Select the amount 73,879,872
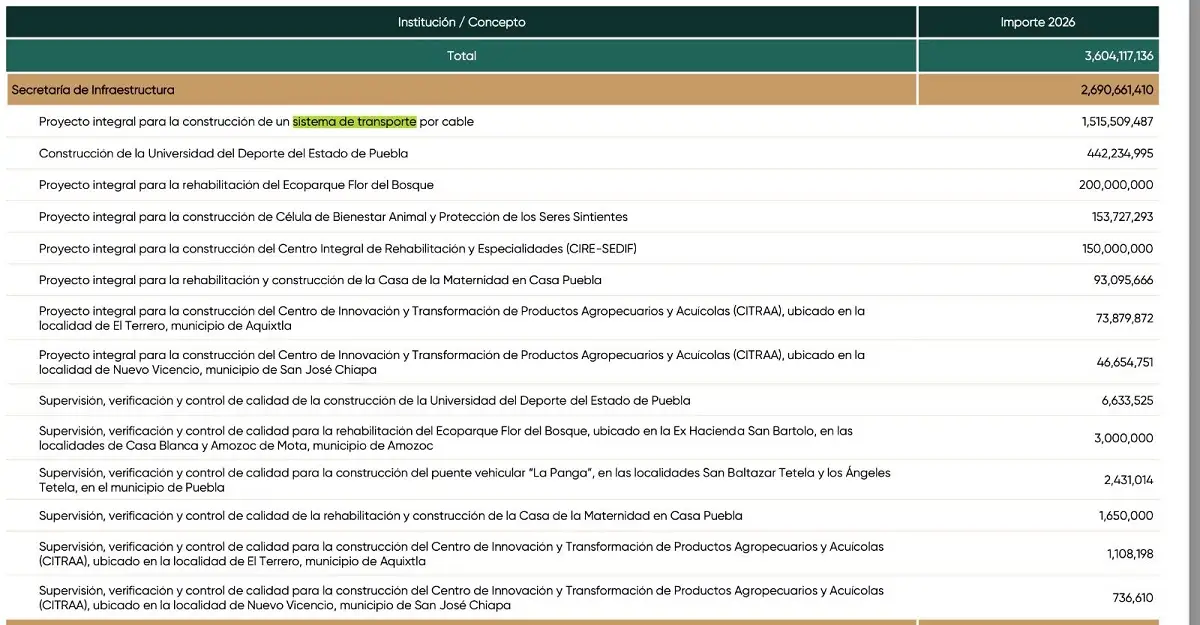1200x625 pixels. click(1125, 319)
